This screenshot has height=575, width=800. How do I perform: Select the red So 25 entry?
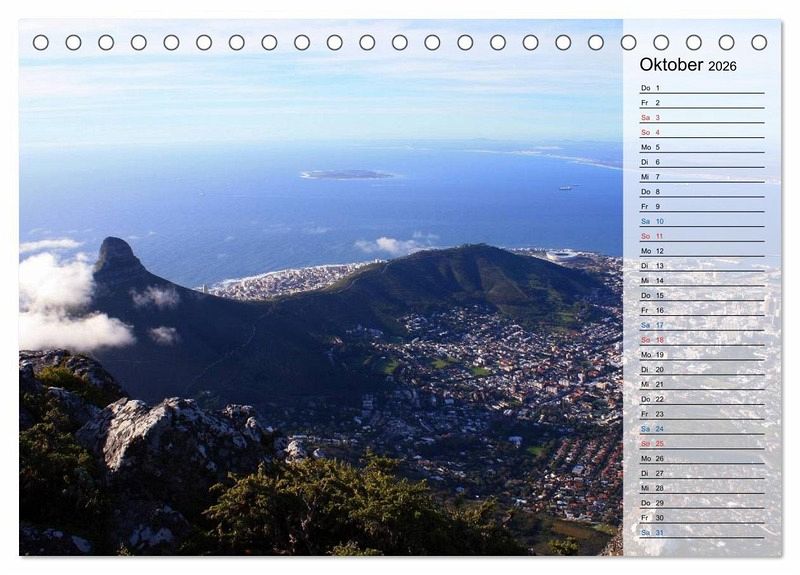[x=701, y=443]
